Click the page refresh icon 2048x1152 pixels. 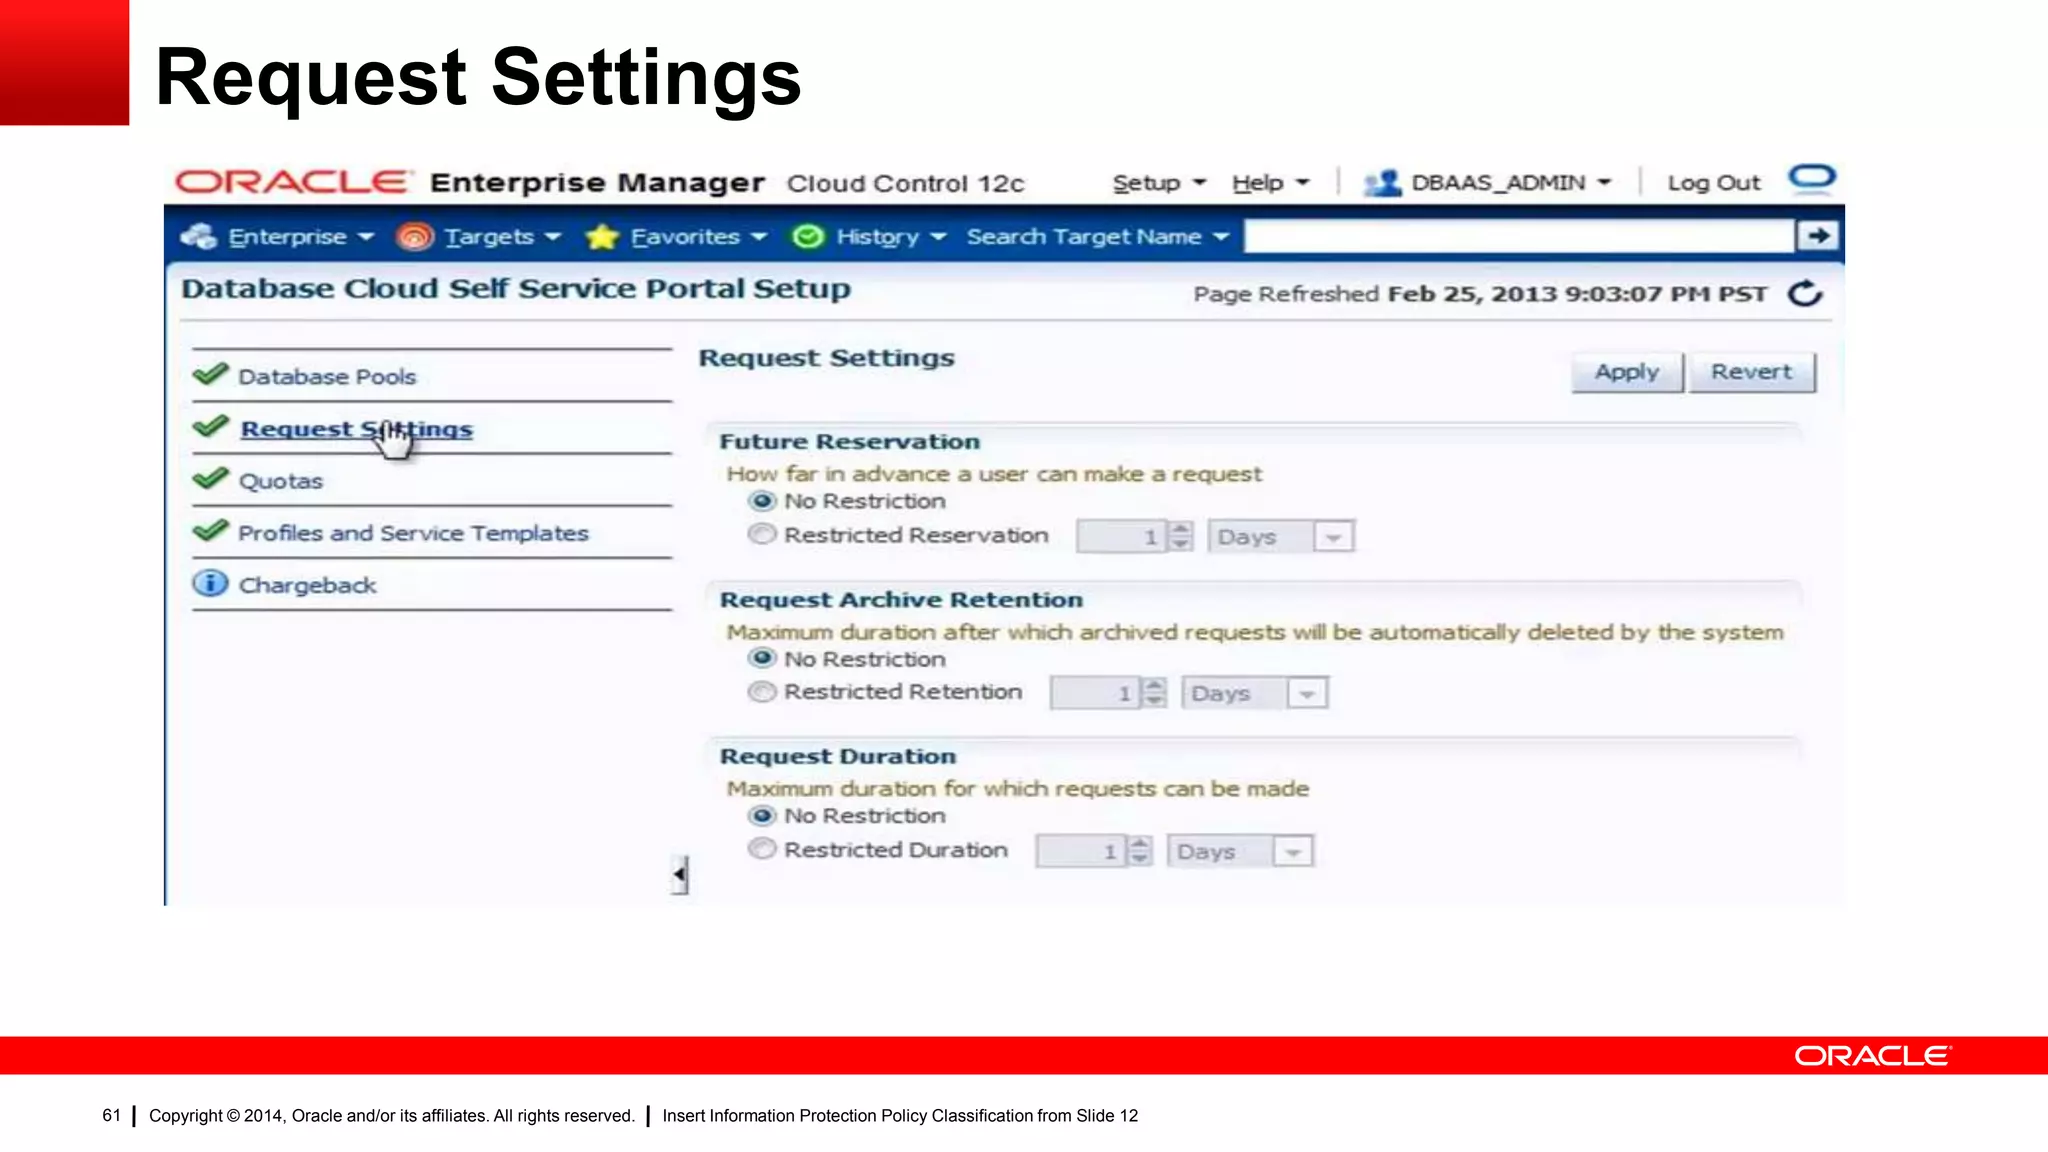click(1805, 294)
